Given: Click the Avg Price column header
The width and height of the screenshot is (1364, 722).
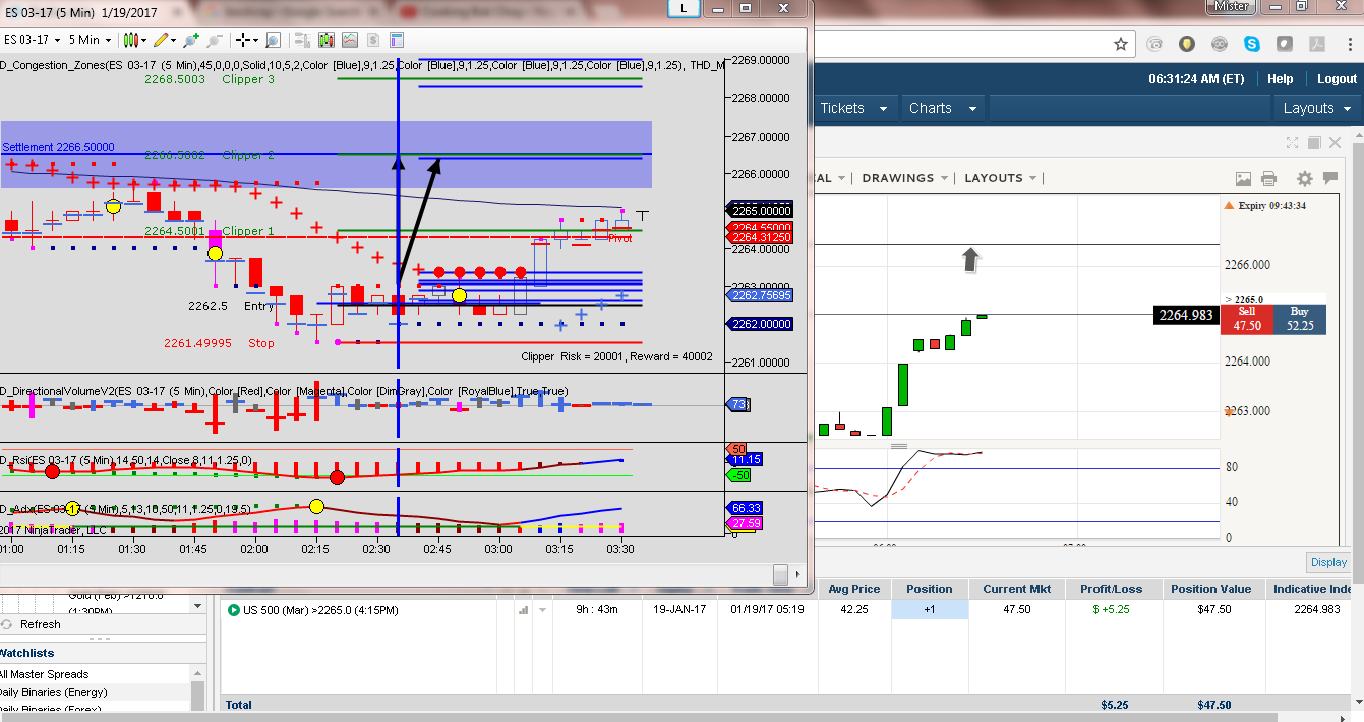Looking at the screenshot, I should pyautogui.click(x=853, y=589).
